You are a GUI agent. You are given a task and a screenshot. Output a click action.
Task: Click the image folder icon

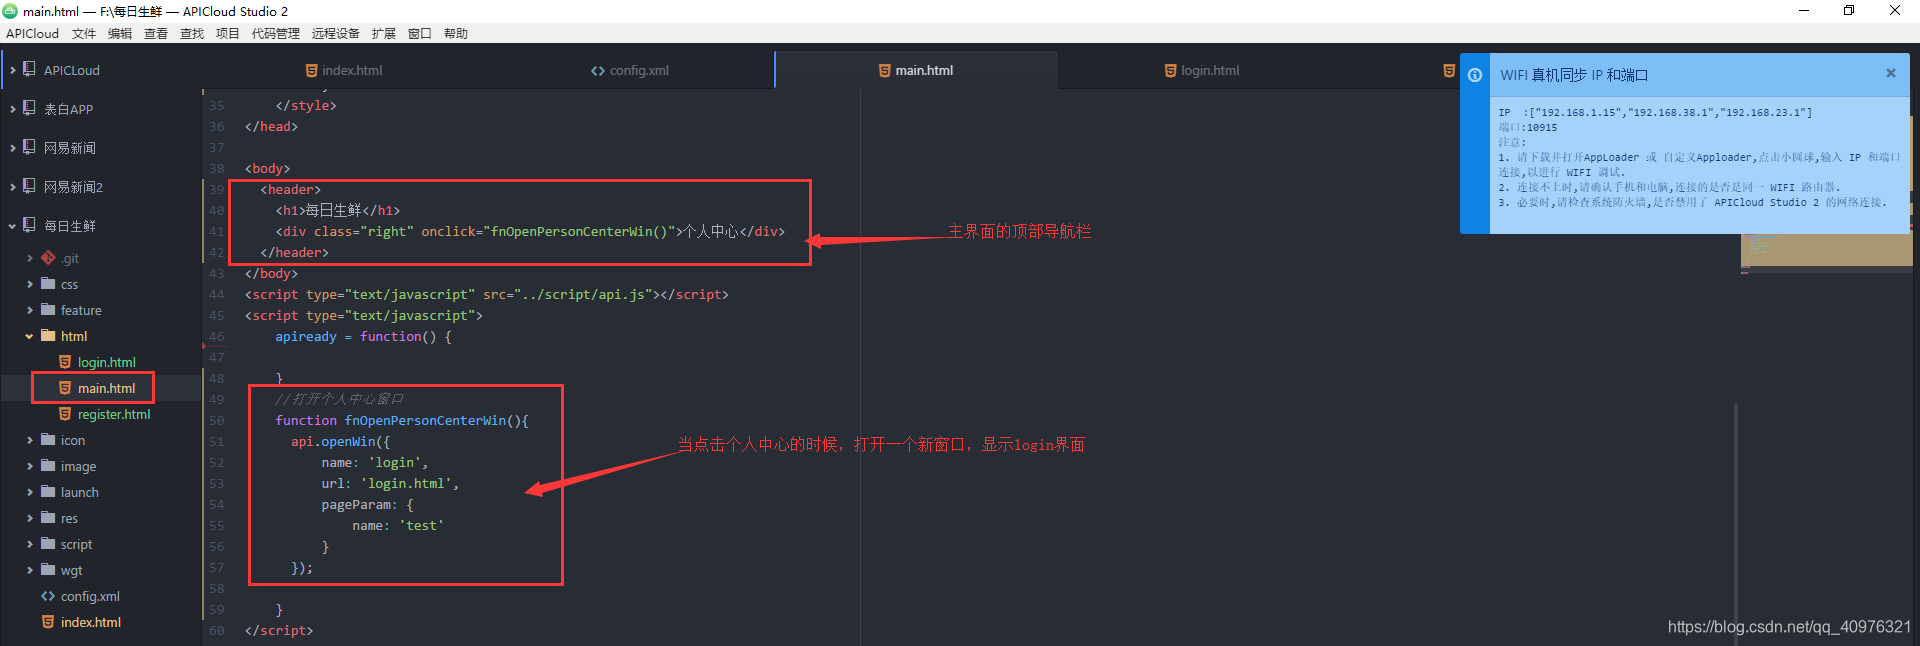point(48,466)
